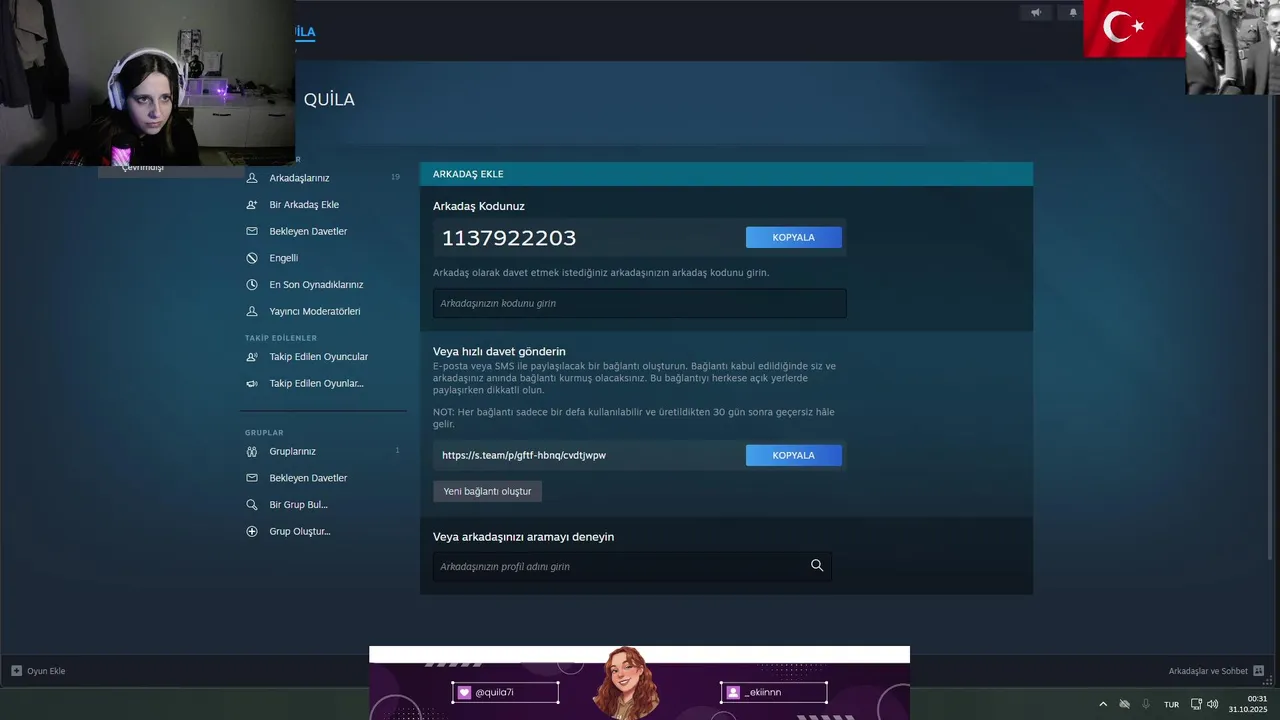This screenshot has width=1280, height=720.
Task: Click the chat icon beside Arkadaşlar ve Sohbet
Action: [x=1259, y=671]
